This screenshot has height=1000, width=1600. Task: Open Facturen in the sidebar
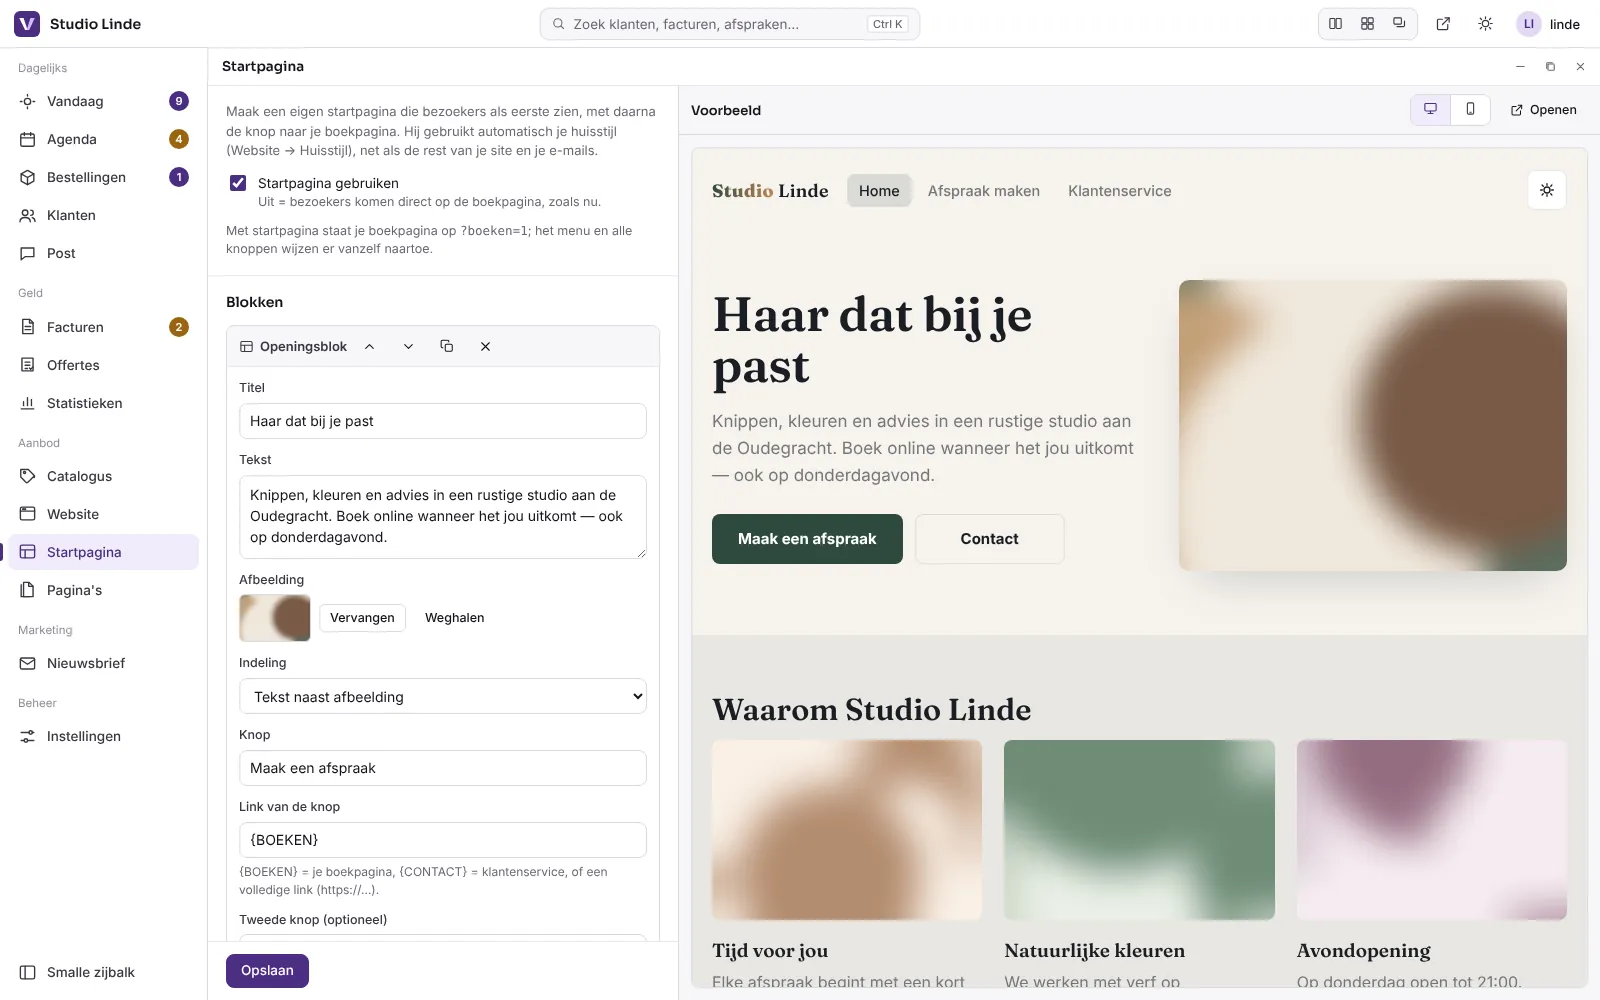click(x=103, y=327)
